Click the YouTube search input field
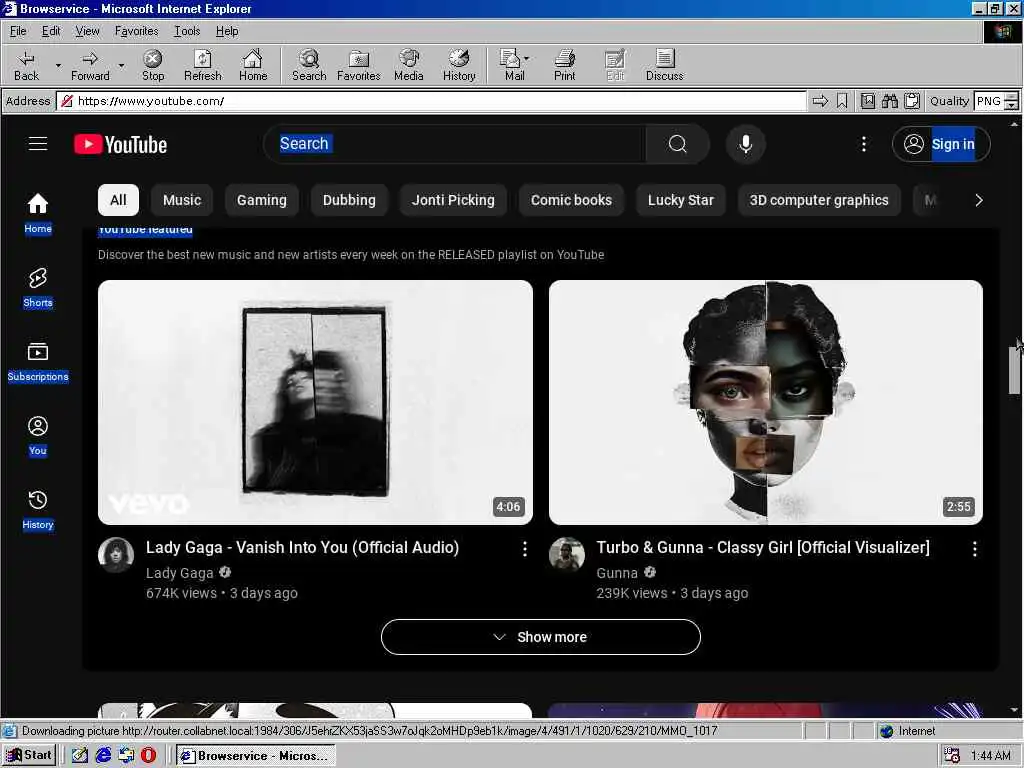This screenshot has height=768, width=1024. [x=455, y=144]
